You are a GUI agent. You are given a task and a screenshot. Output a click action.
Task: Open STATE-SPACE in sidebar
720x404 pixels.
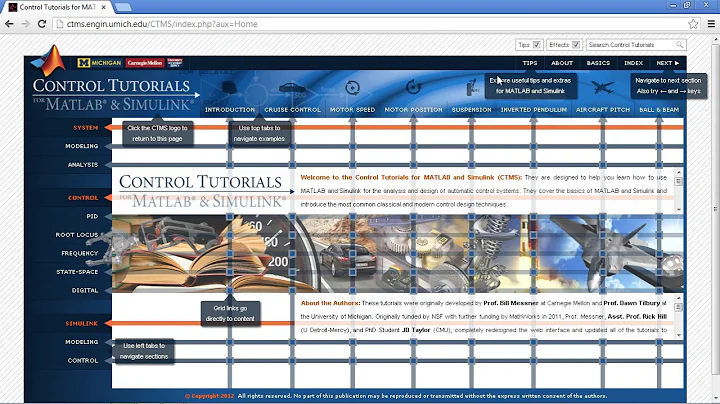(77, 272)
